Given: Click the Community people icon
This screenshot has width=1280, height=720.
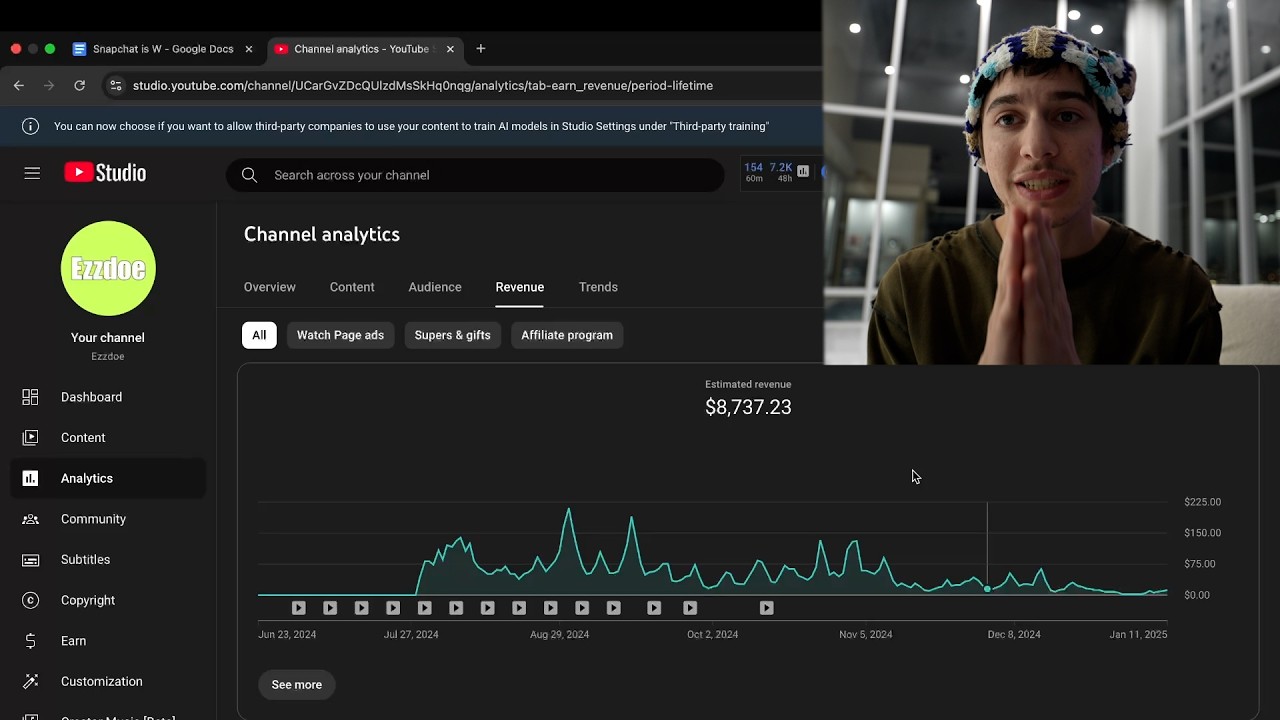Looking at the screenshot, I should click(x=30, y=519).
